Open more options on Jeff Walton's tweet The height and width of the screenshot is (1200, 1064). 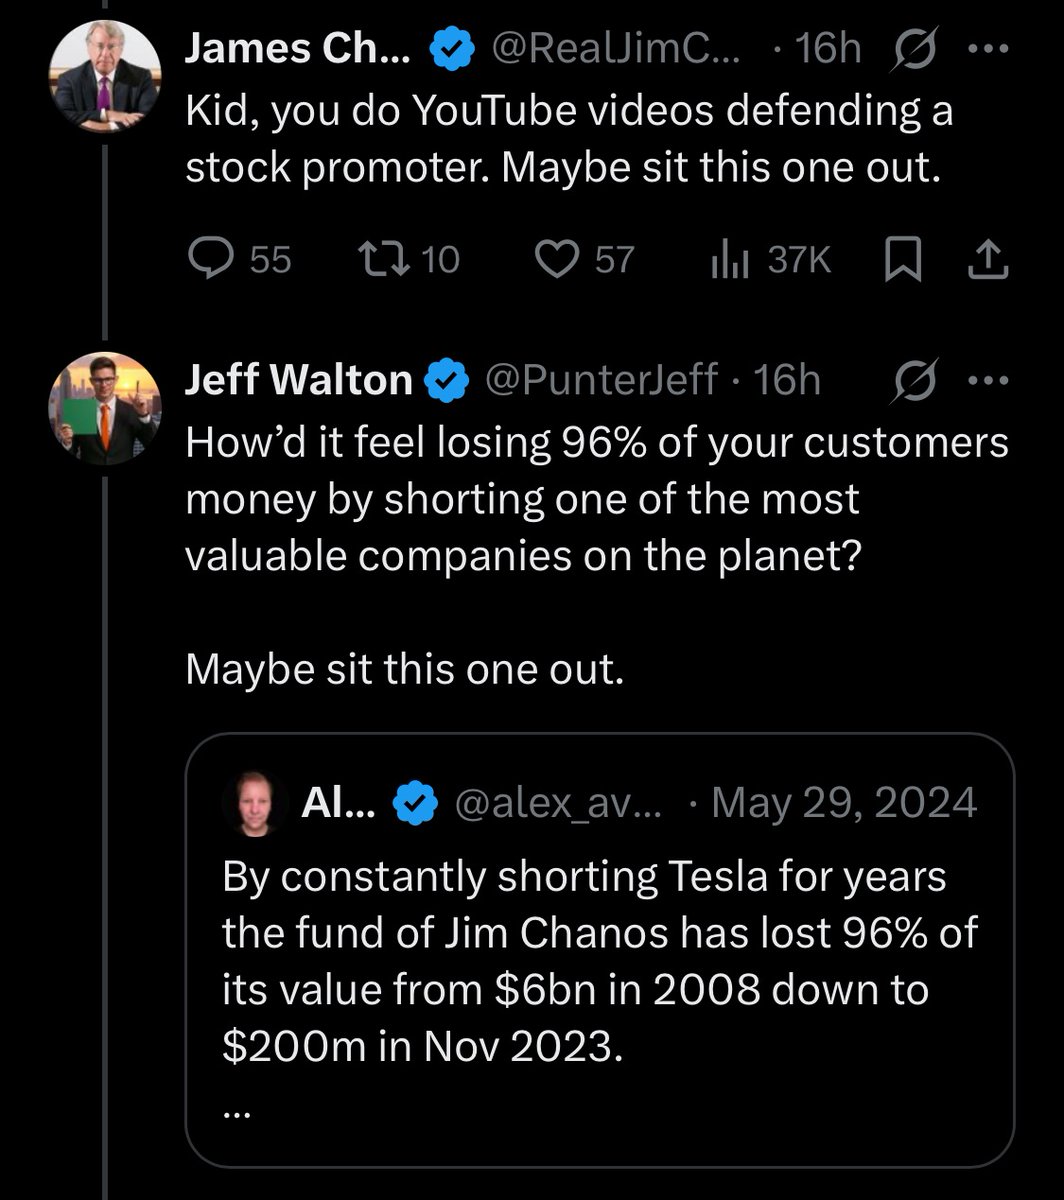(989, 380)
